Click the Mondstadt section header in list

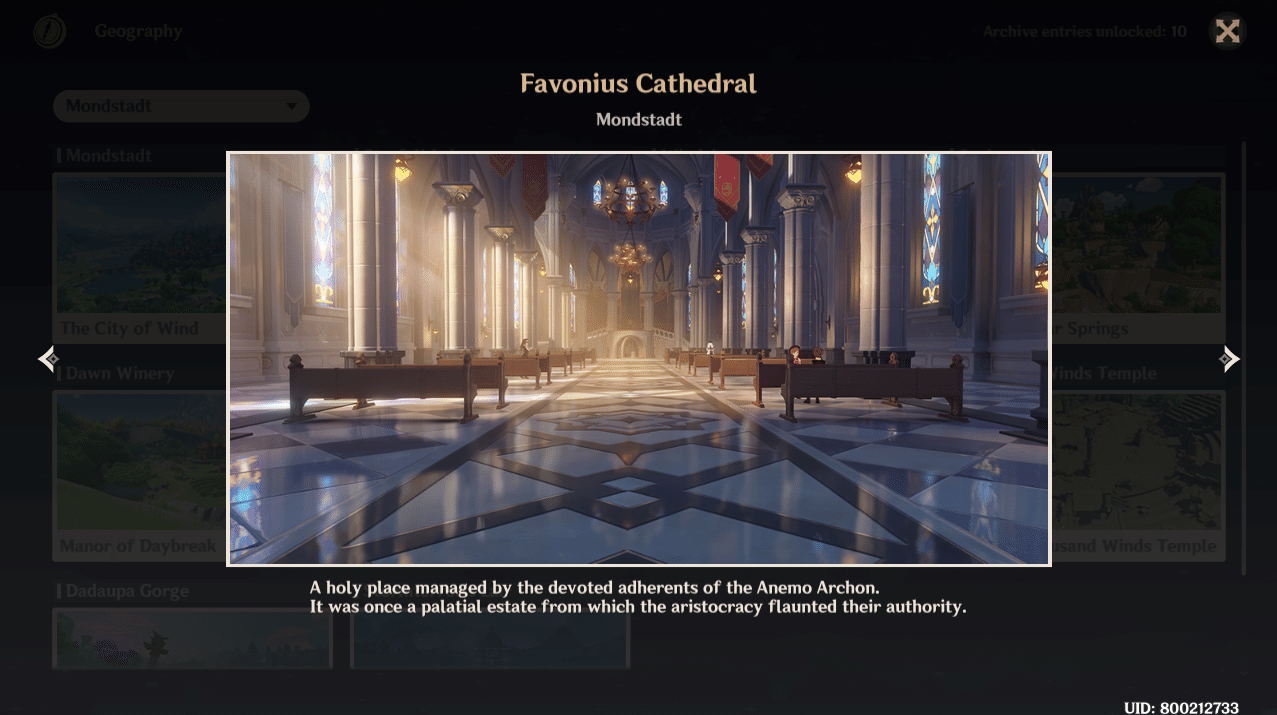point(108,156)
